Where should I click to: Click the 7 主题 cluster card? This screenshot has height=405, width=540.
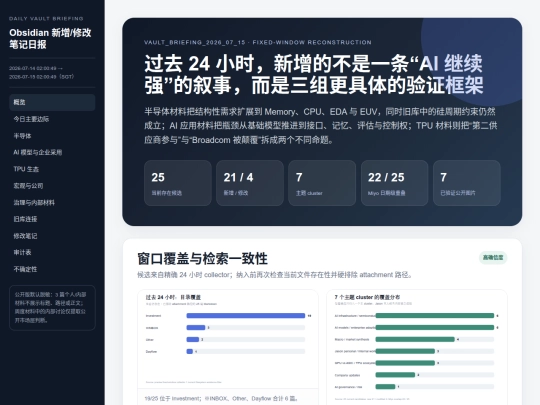[322, 183]
